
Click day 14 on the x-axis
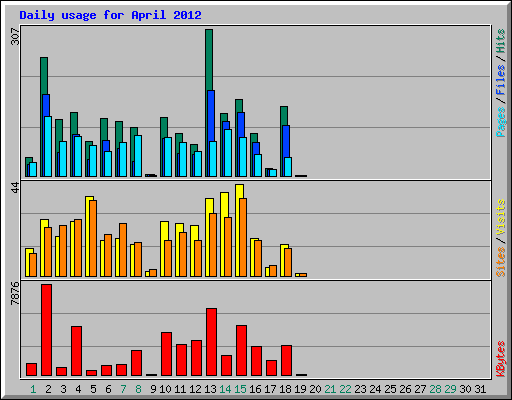225,389
